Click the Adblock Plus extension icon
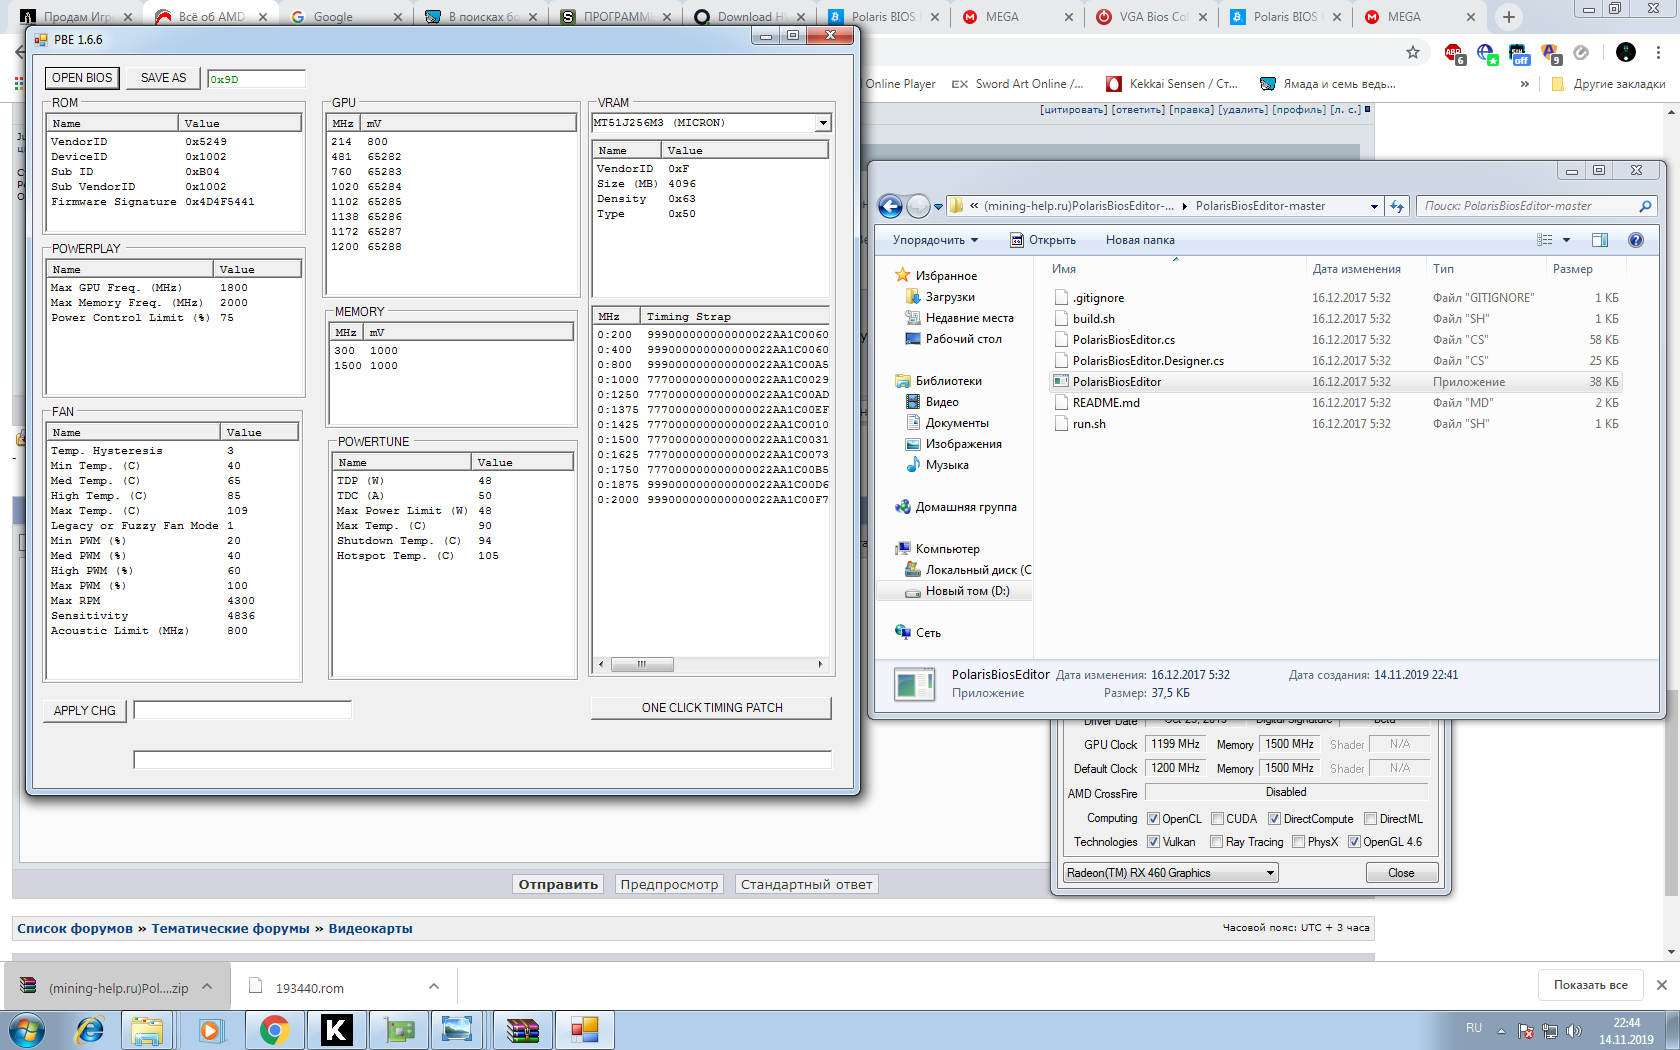The image size is (1680, 1050). [x=1454, y=53]
